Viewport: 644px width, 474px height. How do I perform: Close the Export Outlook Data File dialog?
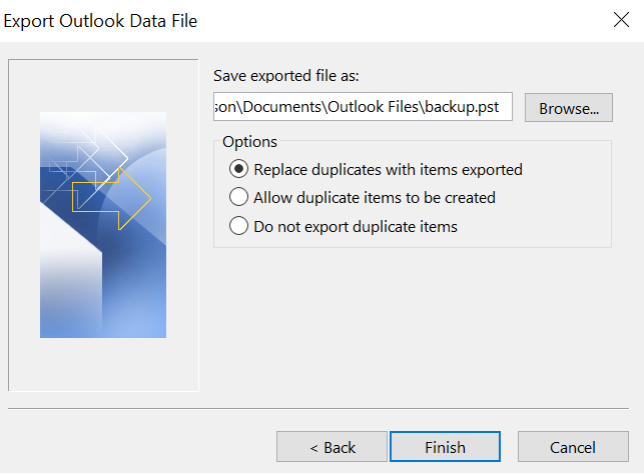(x=620, y=19)
